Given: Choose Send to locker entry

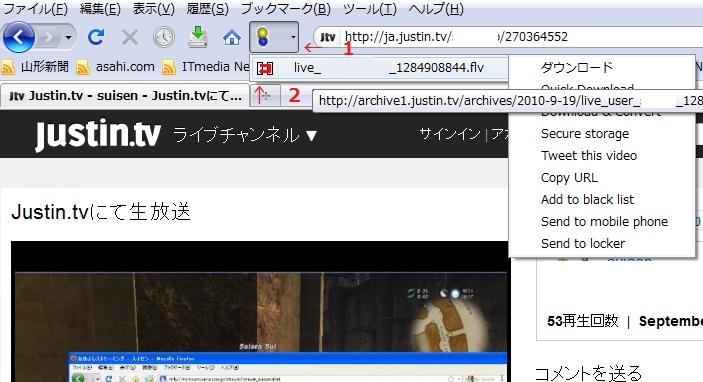Looking at the screenshot, I should 583,243.
